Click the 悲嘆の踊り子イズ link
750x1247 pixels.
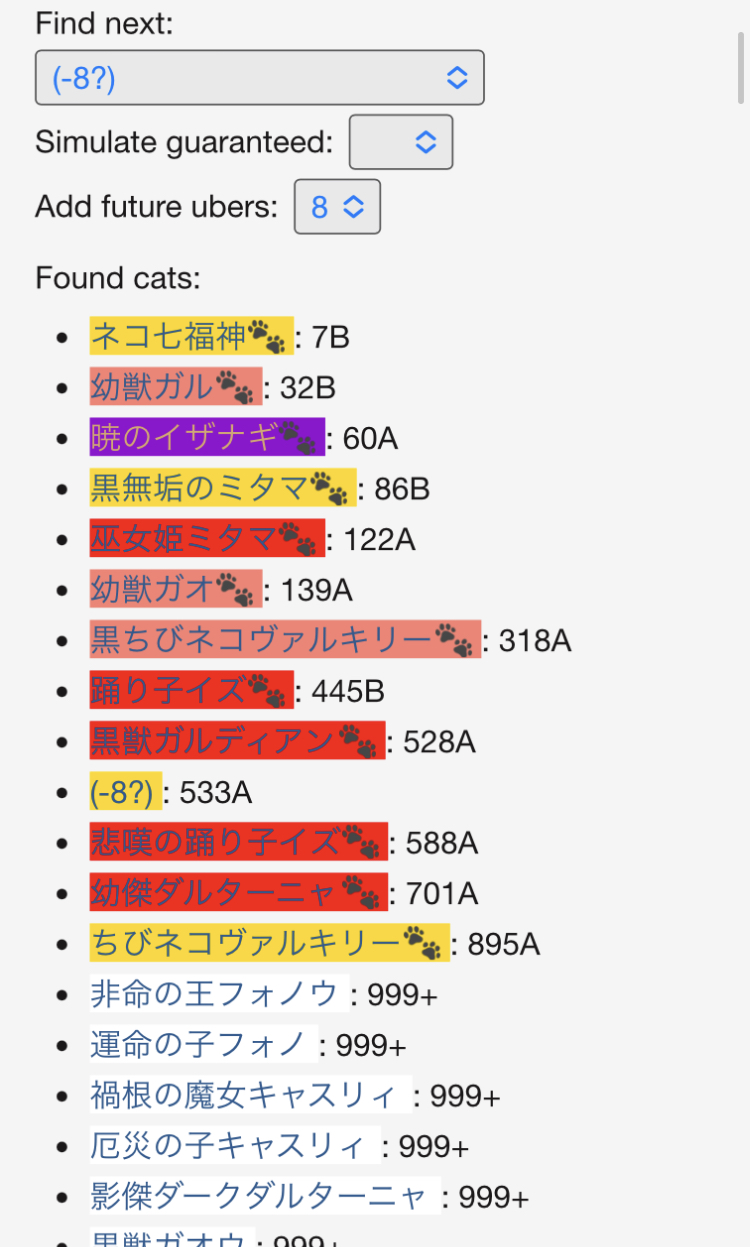[215, 843]
